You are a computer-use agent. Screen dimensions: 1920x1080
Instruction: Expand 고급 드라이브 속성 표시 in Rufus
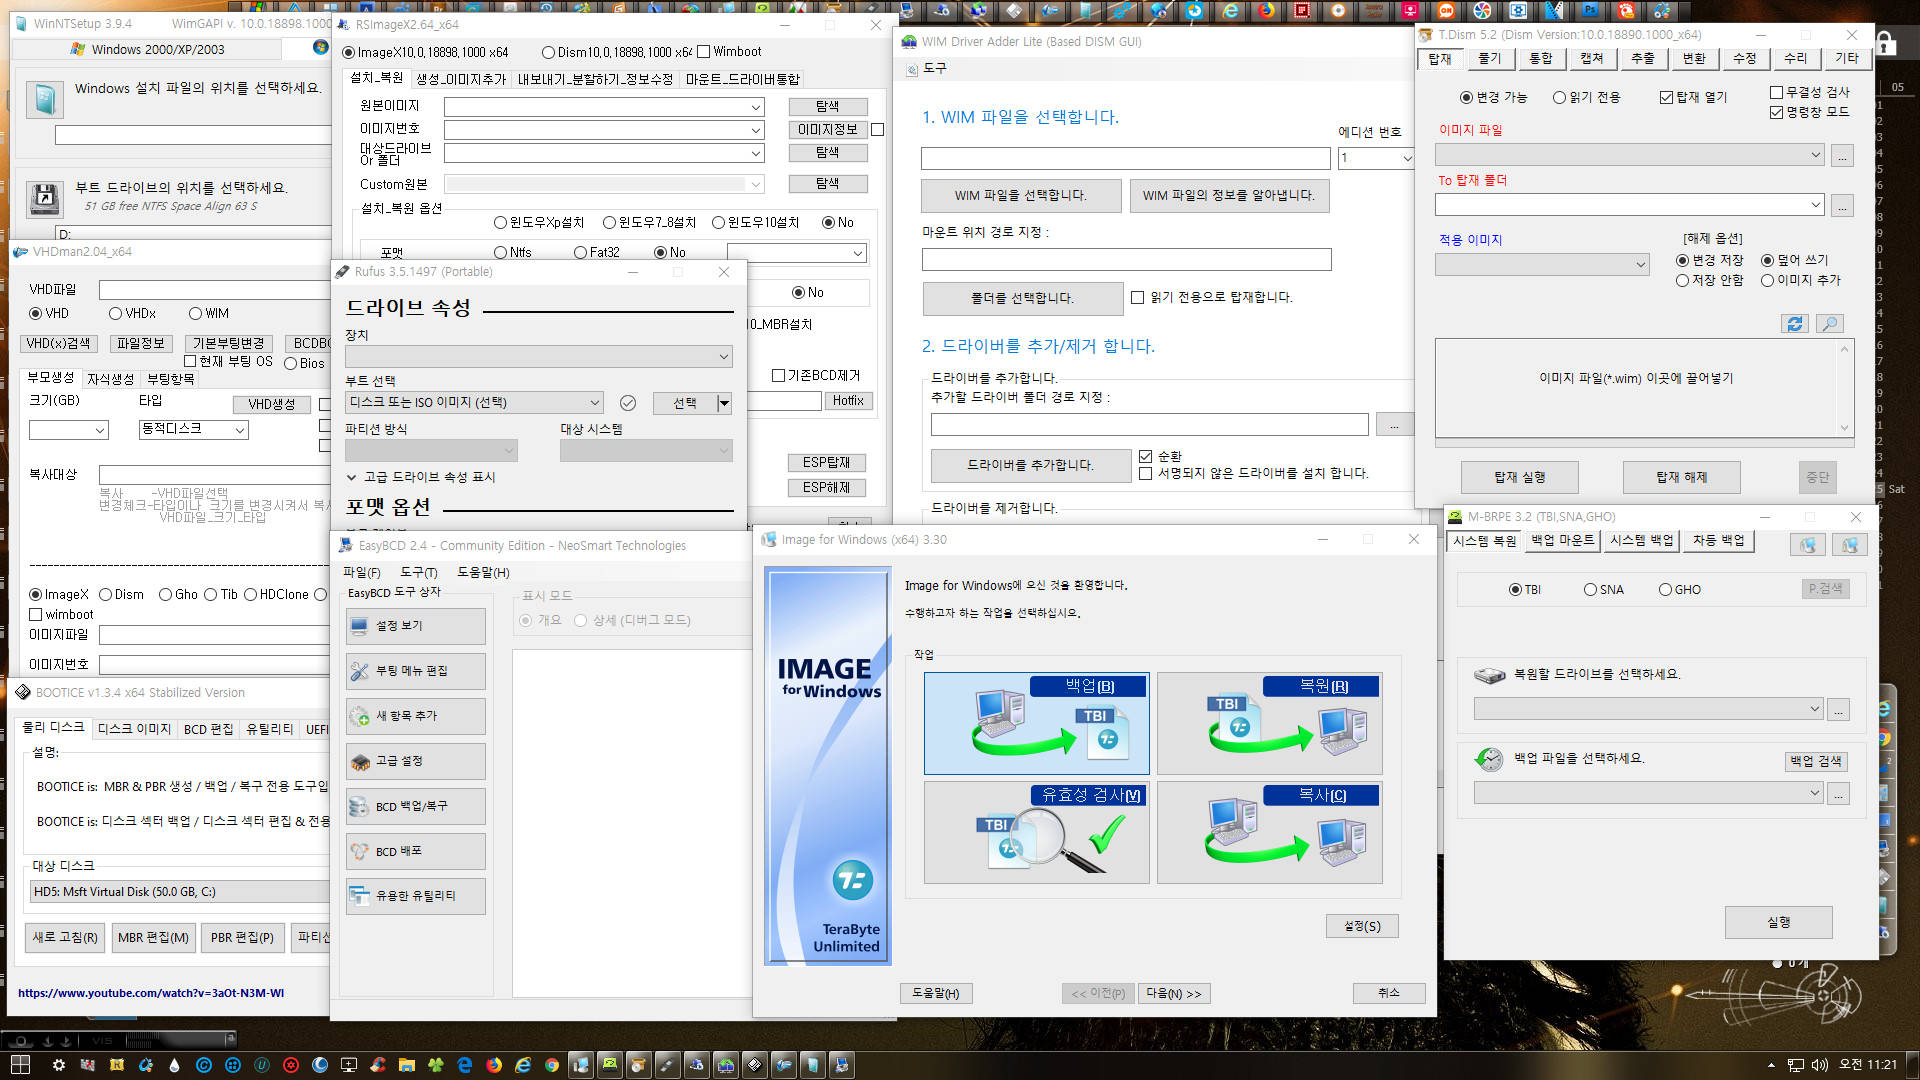tap(421, 477)
